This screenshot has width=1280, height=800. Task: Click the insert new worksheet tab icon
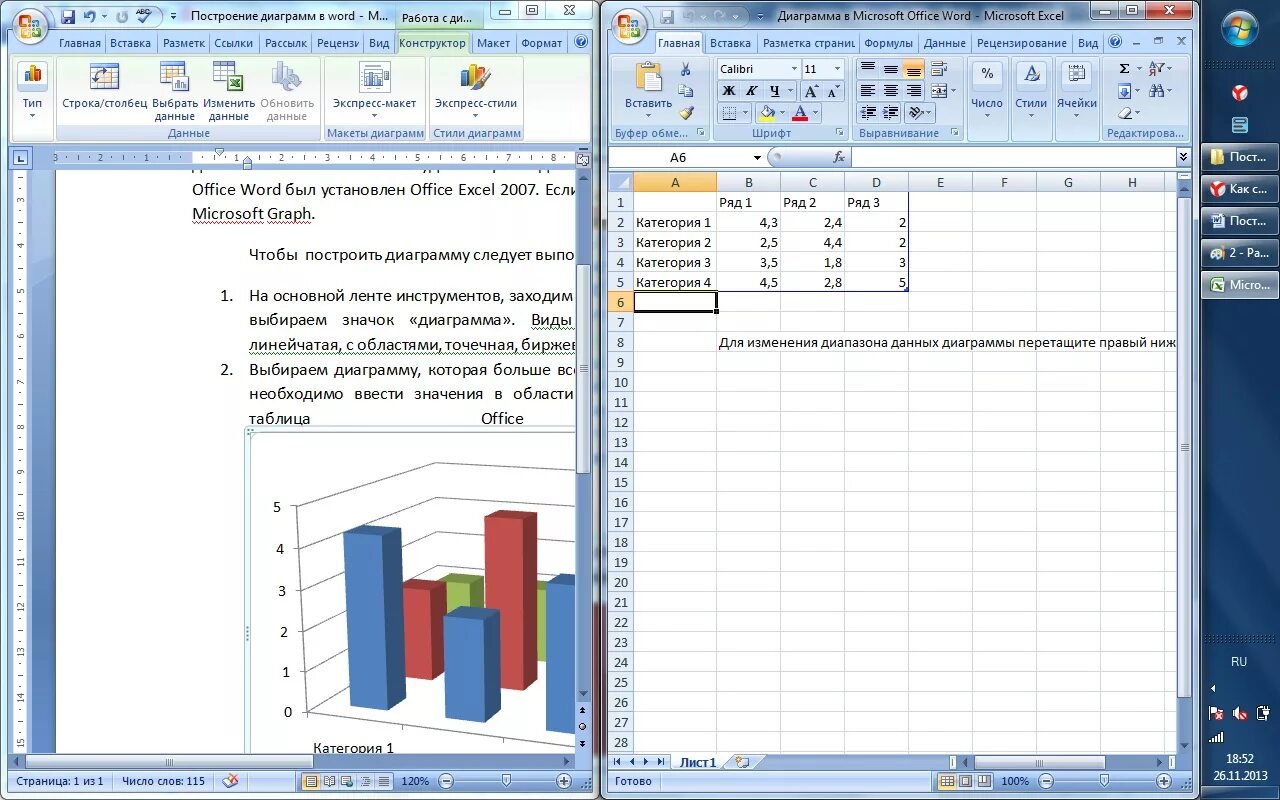(x=742, y=762)
